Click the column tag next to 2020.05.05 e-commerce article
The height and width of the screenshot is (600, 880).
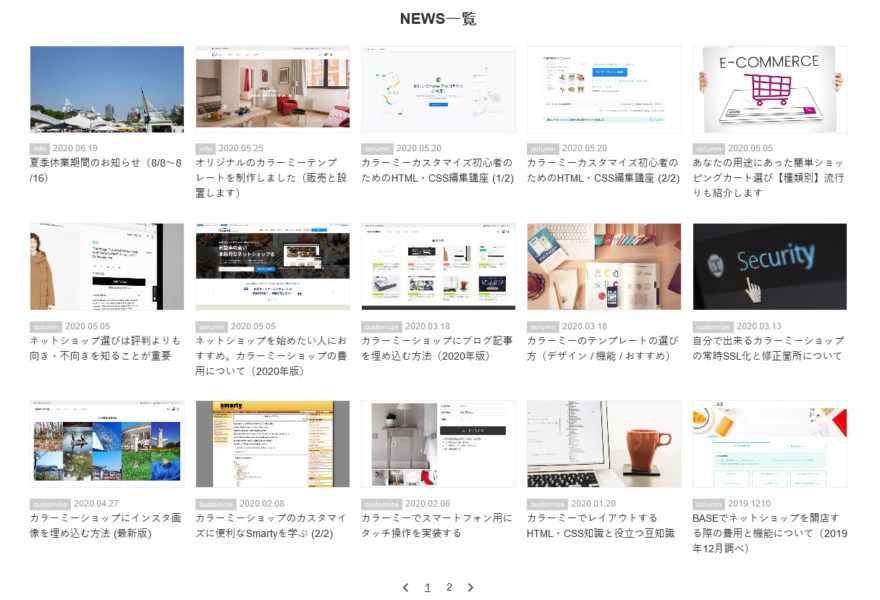point(708,149)
